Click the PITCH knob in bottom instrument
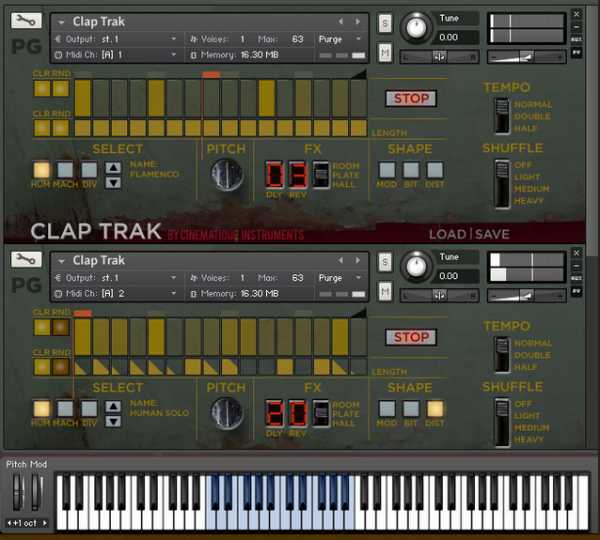The image size is (600, 540). point(227,413)
